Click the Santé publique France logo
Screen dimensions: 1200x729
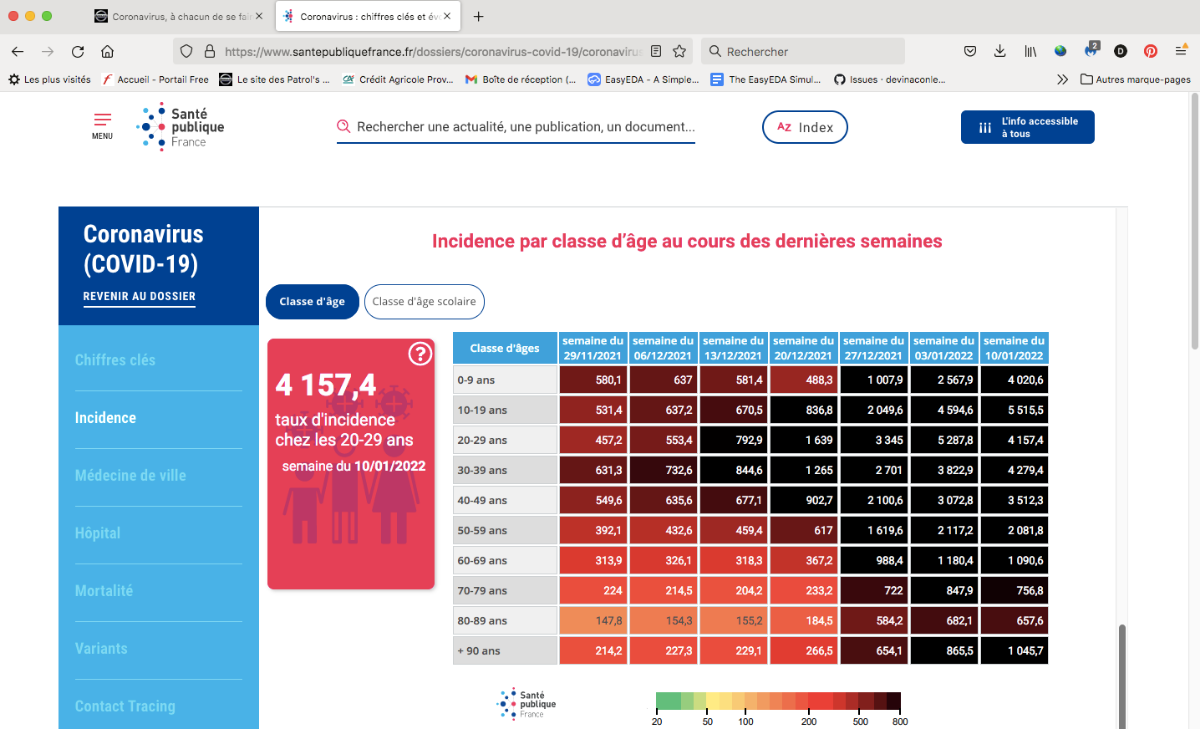181,127
